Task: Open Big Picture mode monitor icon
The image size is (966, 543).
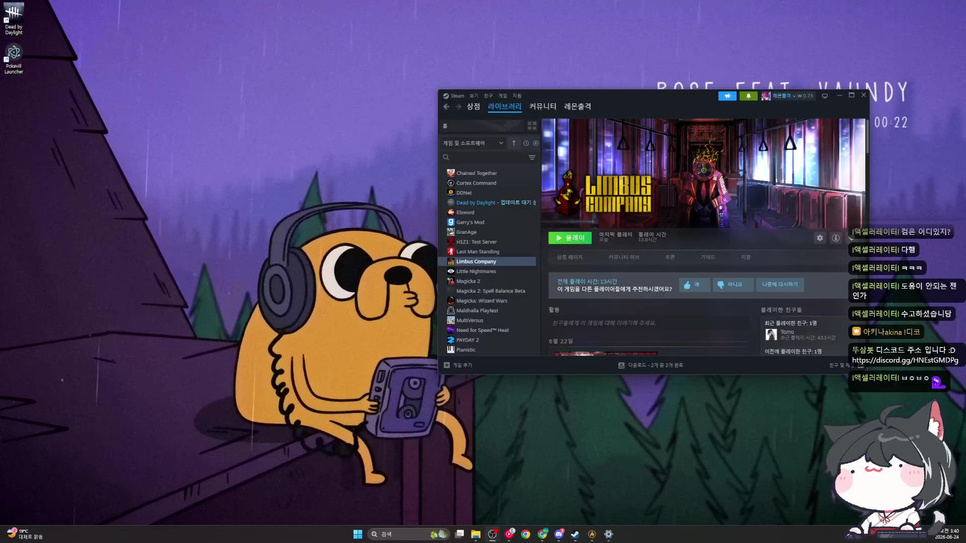Action: (x=825, y=96)
